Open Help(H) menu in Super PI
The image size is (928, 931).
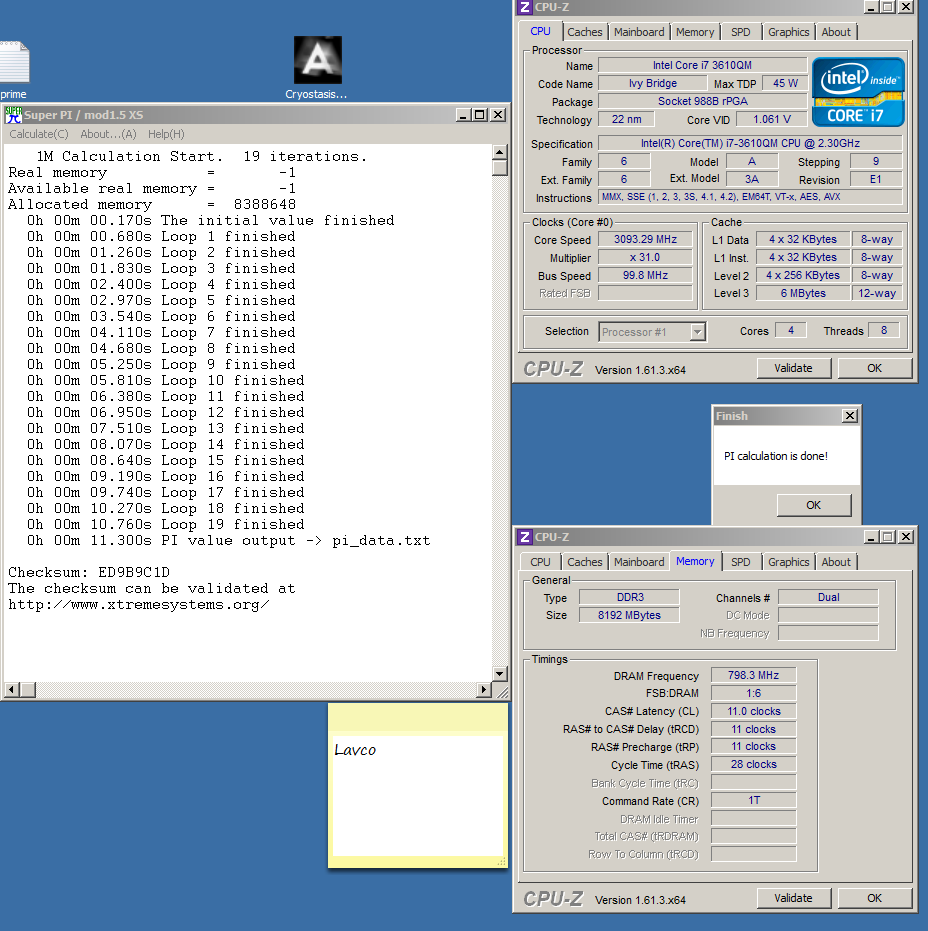tap(166, 134)
